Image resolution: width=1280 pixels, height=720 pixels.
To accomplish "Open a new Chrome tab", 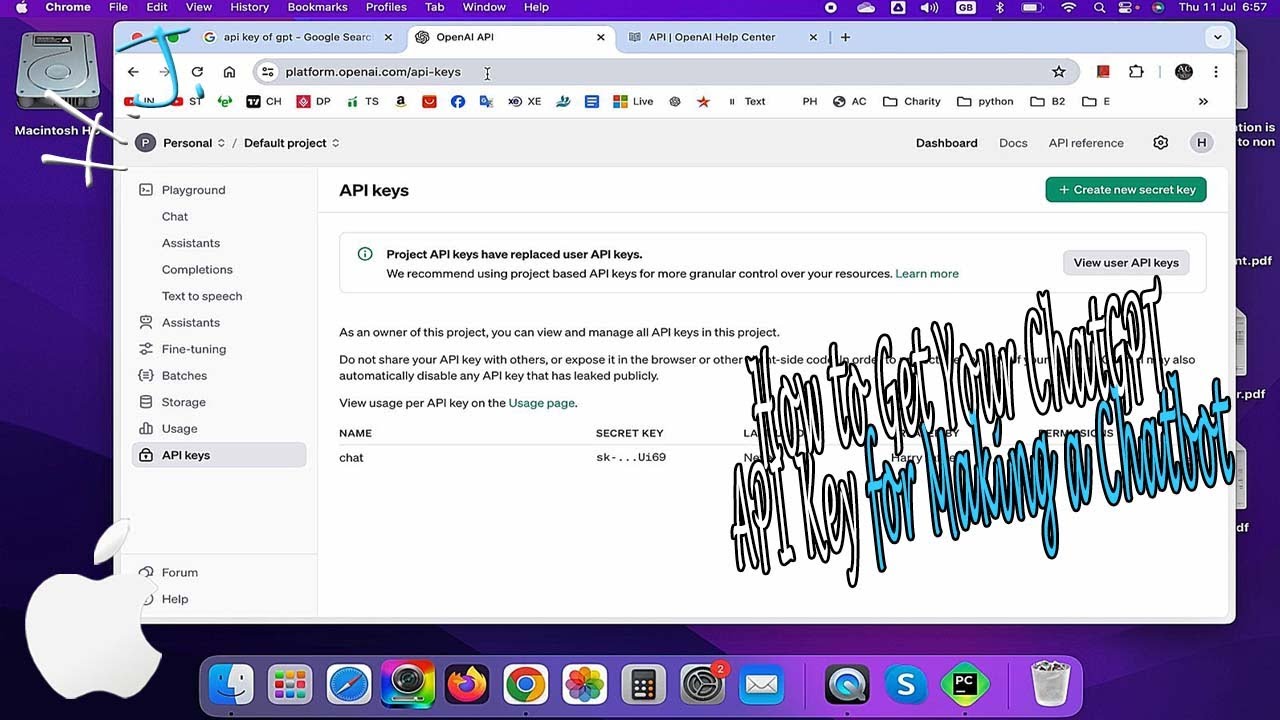I will pos(845,37).
